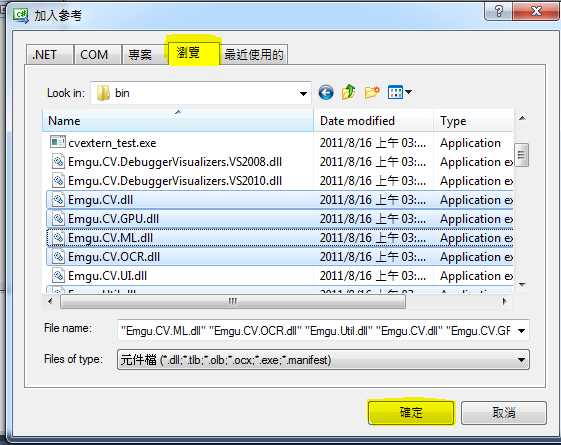The height and width of the screenshot is (445, 561).
Task: Select the Emgu.CV.GPU.dll file name
Action: (113, 219)
